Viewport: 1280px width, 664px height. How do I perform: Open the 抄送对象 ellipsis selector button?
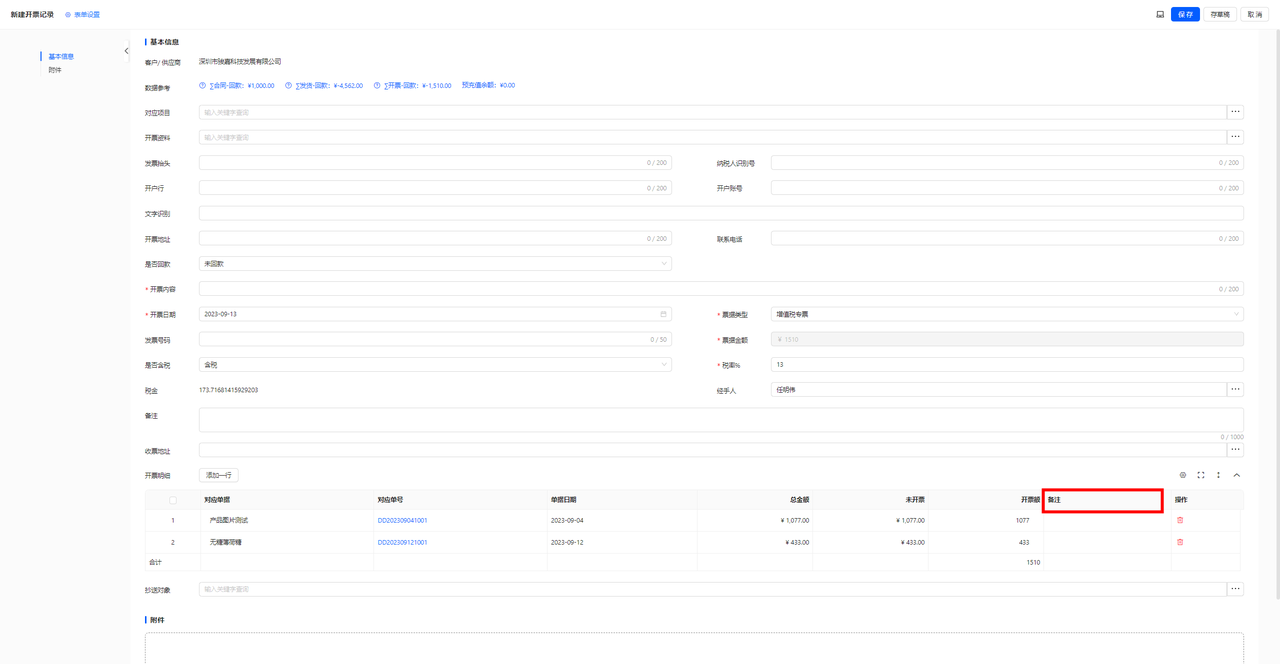[x=1236, y=589]
